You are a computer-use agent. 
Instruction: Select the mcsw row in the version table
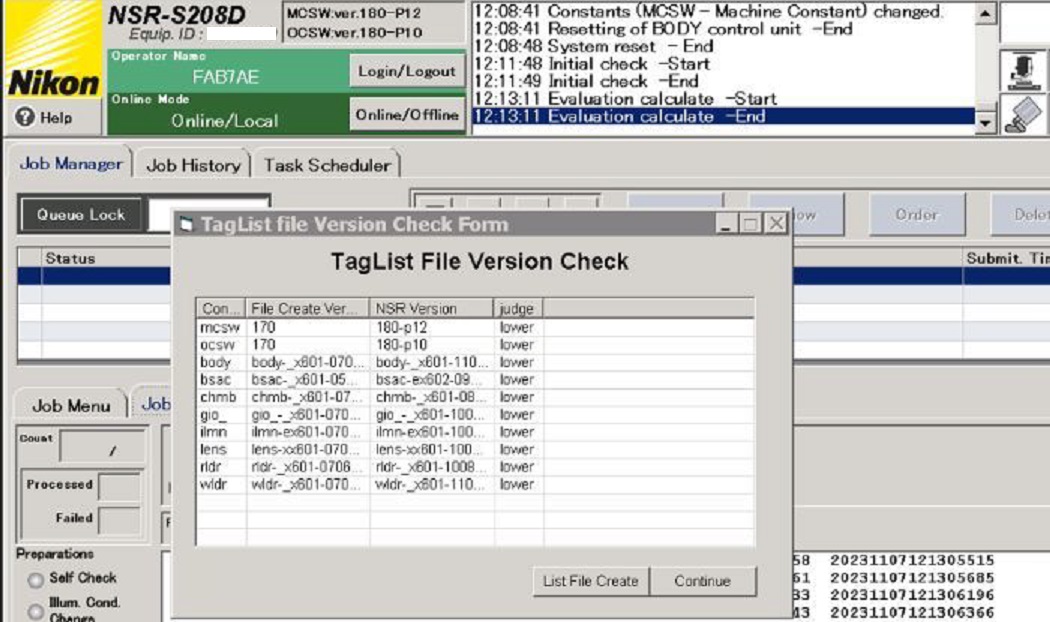click(475, 327)
